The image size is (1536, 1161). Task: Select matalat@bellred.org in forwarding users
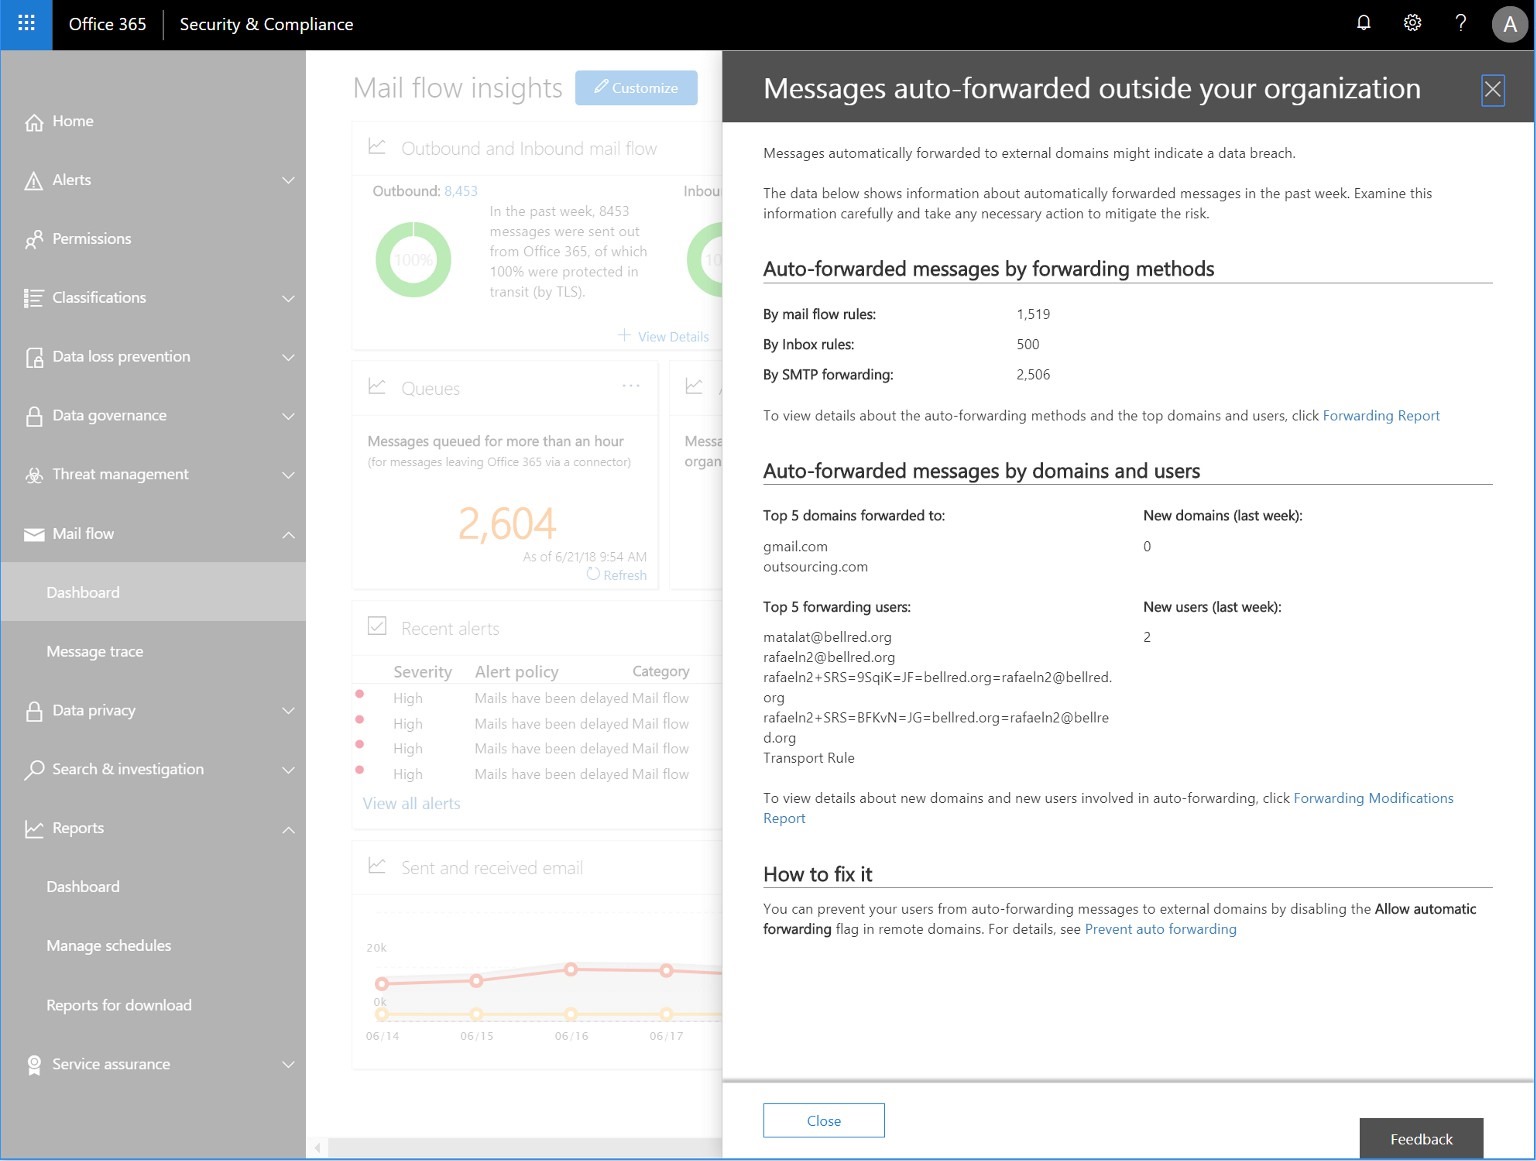tap(827, 637)
